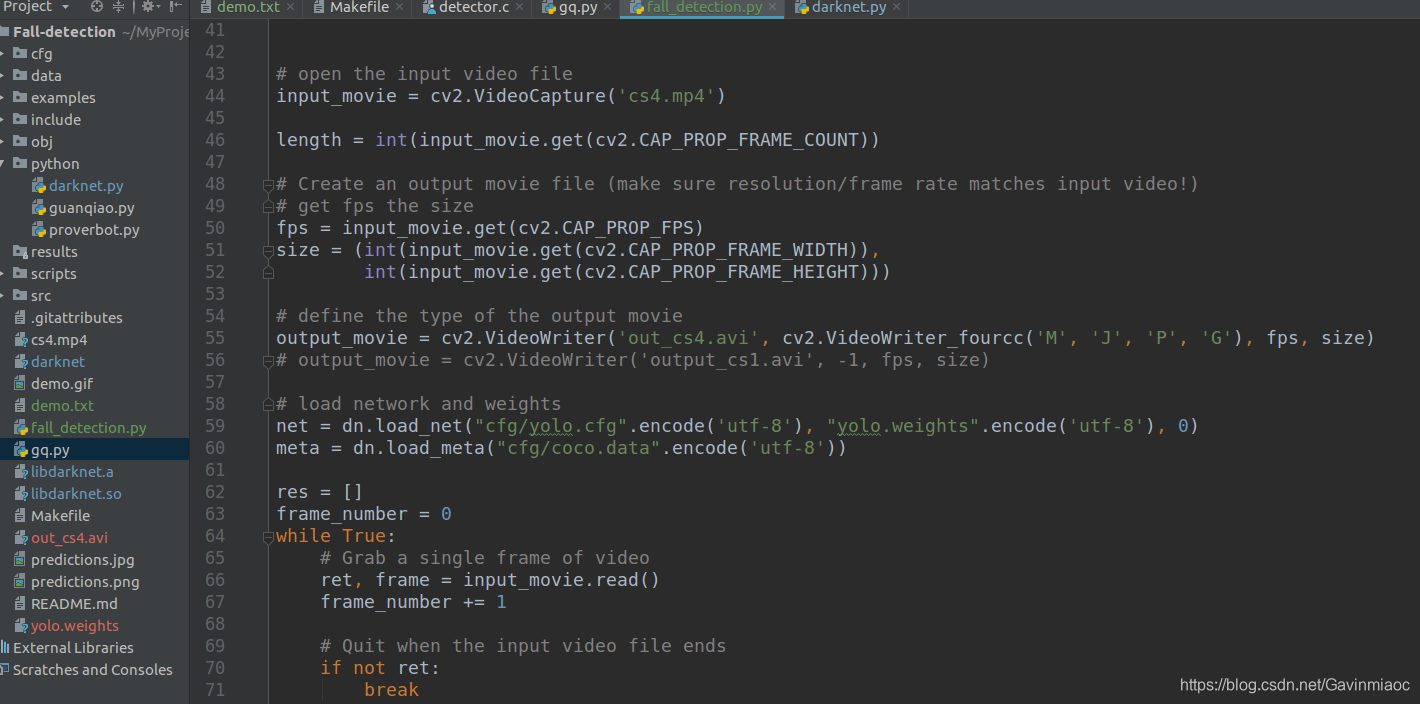The image size is (1420, 704).
Task: Click the folder icon beside scripts
Action: click(x=20, y=274)
